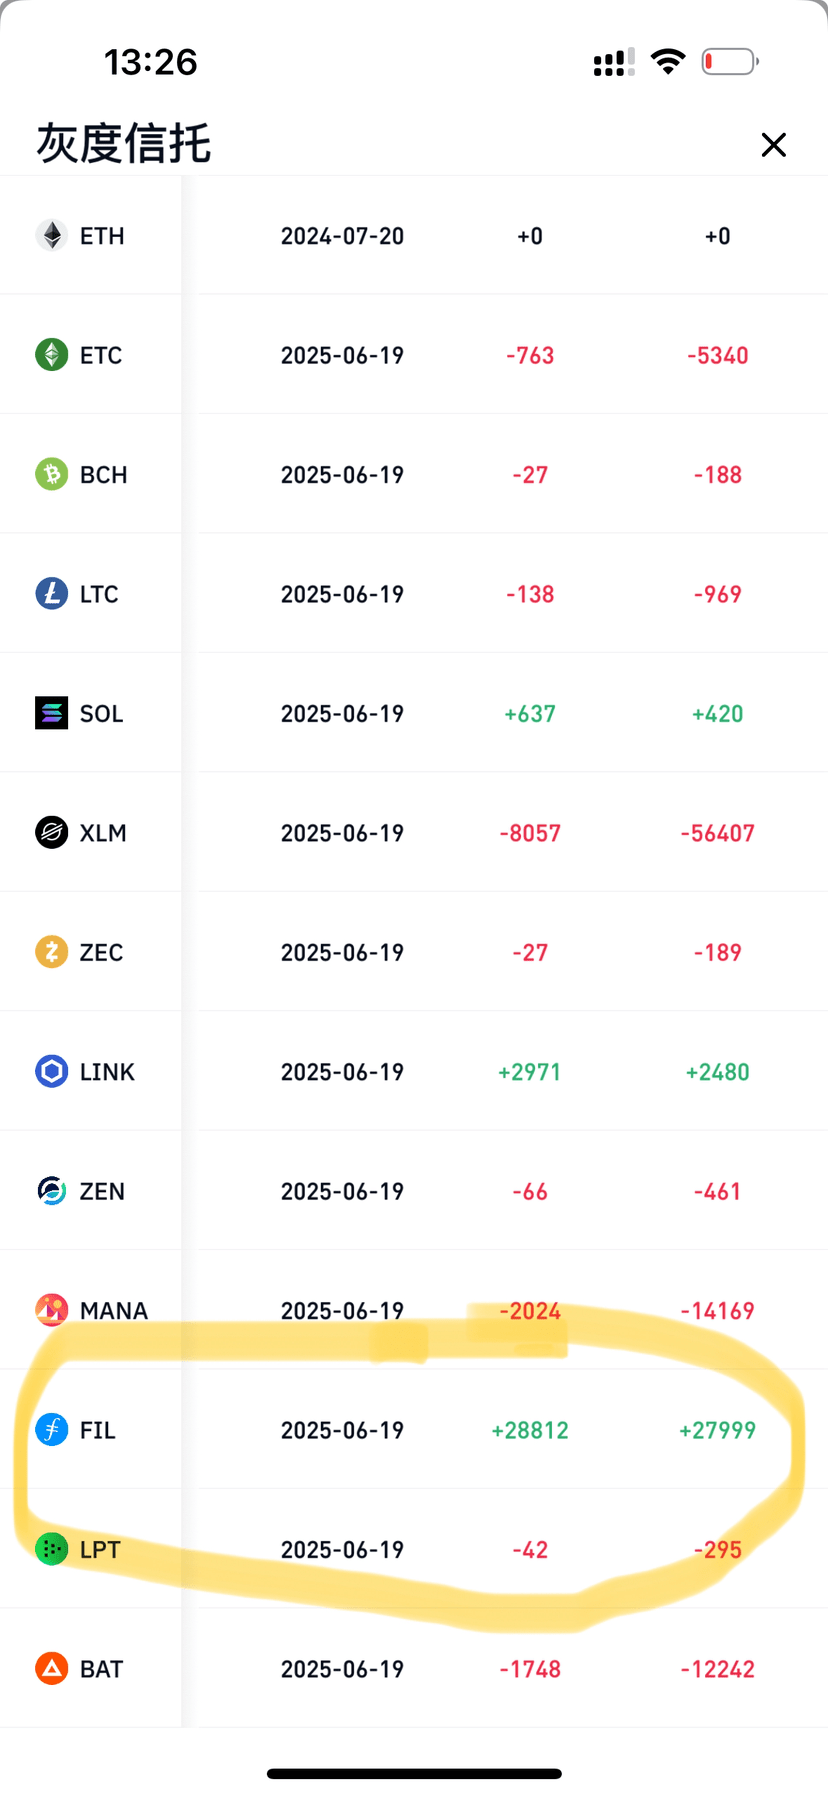
Task: Open the Solana SOL icon
Action: [52, 713]
